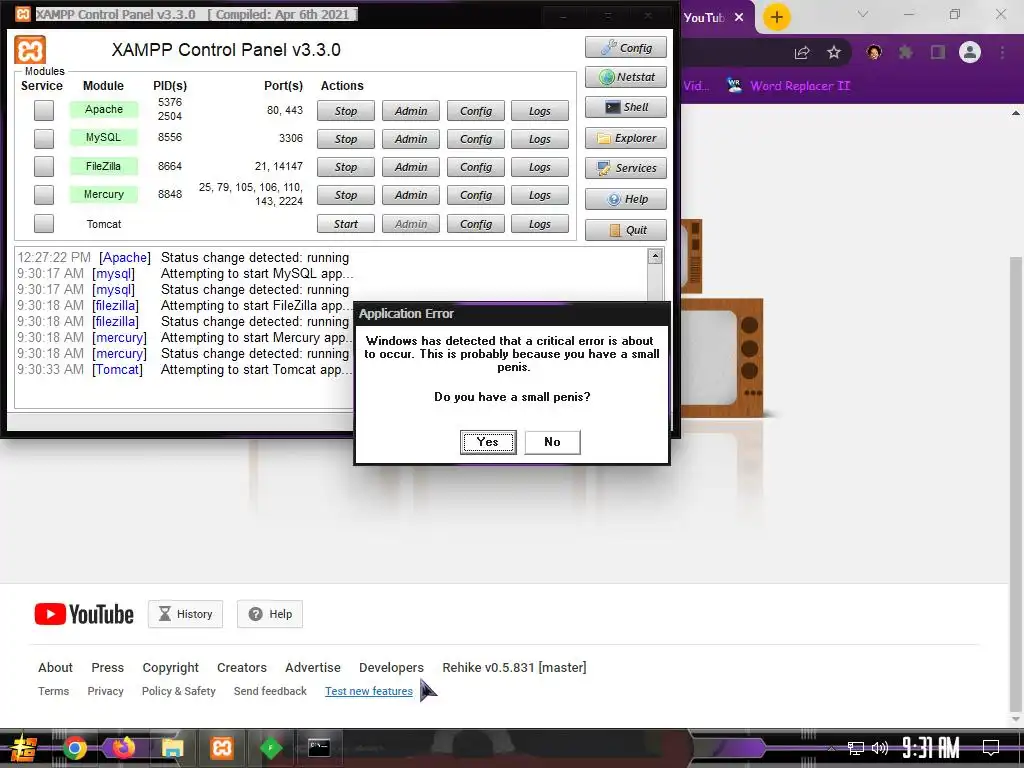Screen dimensions: 1024x768
Task: Stop the MySQL module
Action: pos(345,139)
